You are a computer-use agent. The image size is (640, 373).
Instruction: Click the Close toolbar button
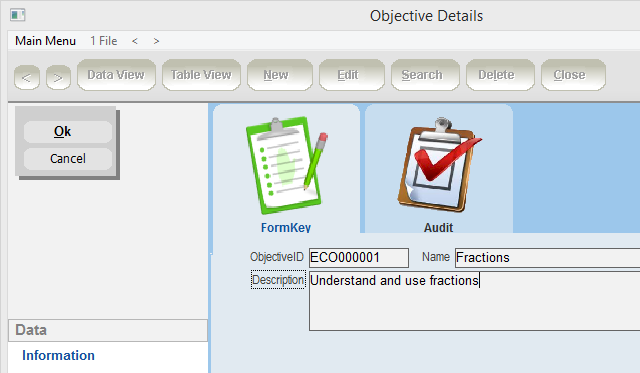[573, 75]
